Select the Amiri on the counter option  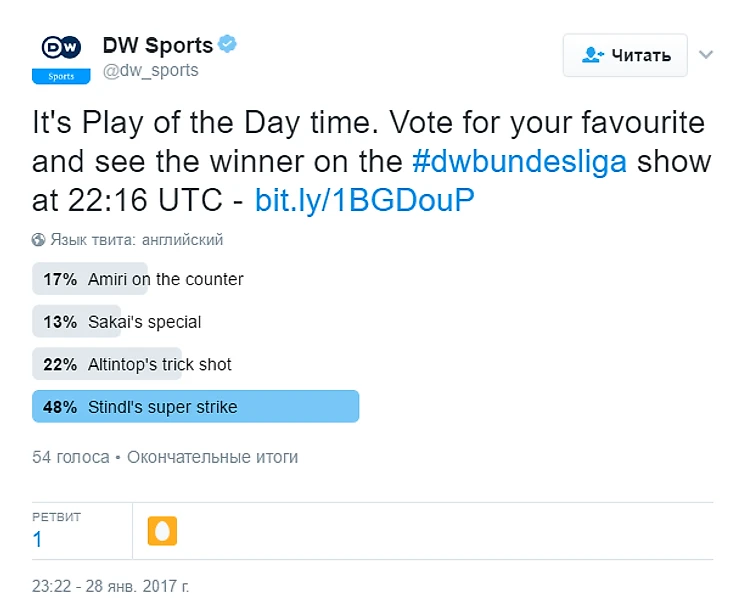(x=165, y=279)
